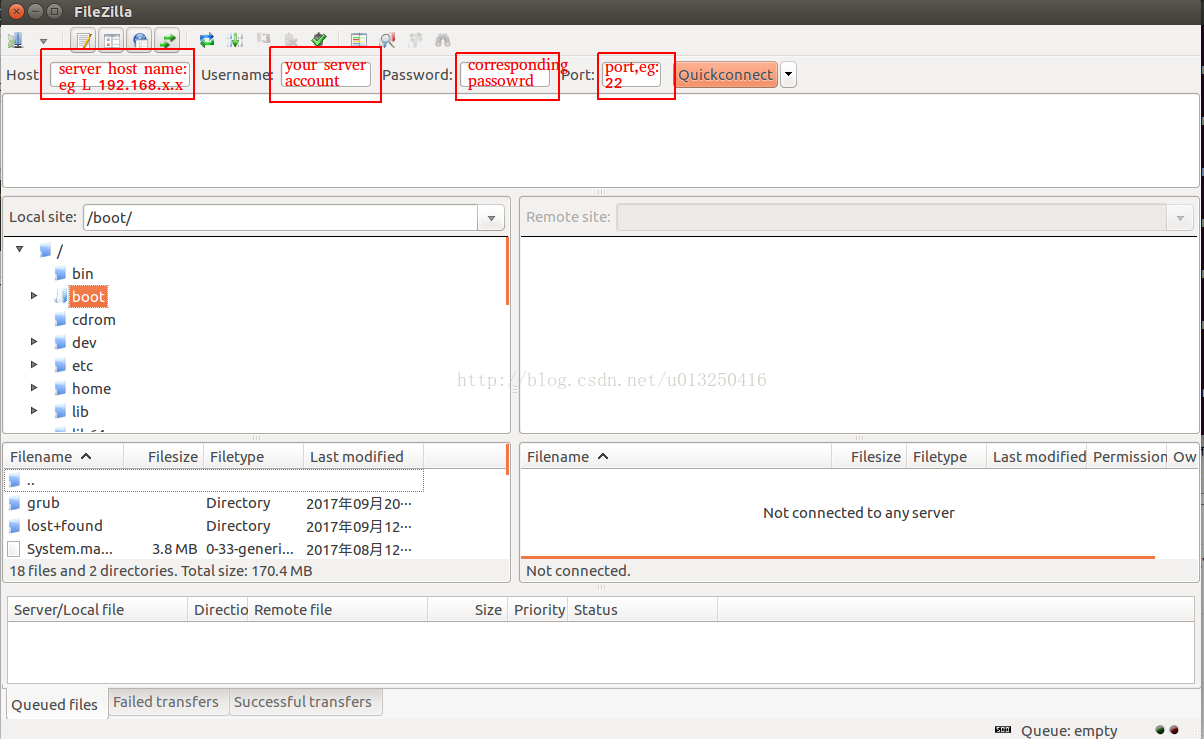Toggle the remote directory tree view
Viewport: 1204px width, 739px height.
[140, 41]
